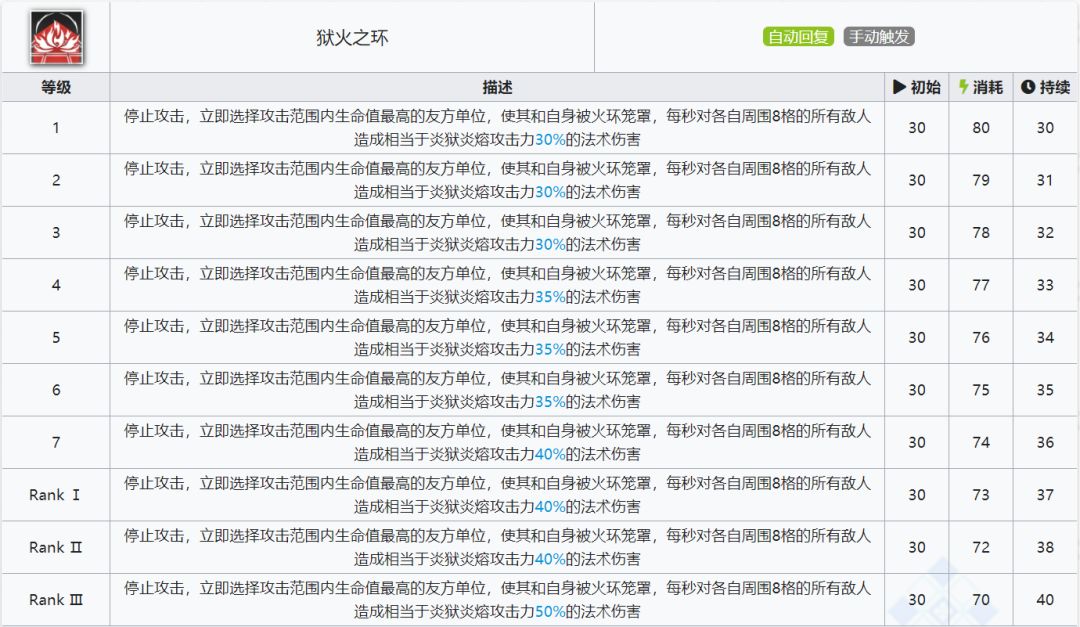Screen dimensions: 1080x627
Task: Click the clock icon beside 持续
Action: (x=1027, y=87)
